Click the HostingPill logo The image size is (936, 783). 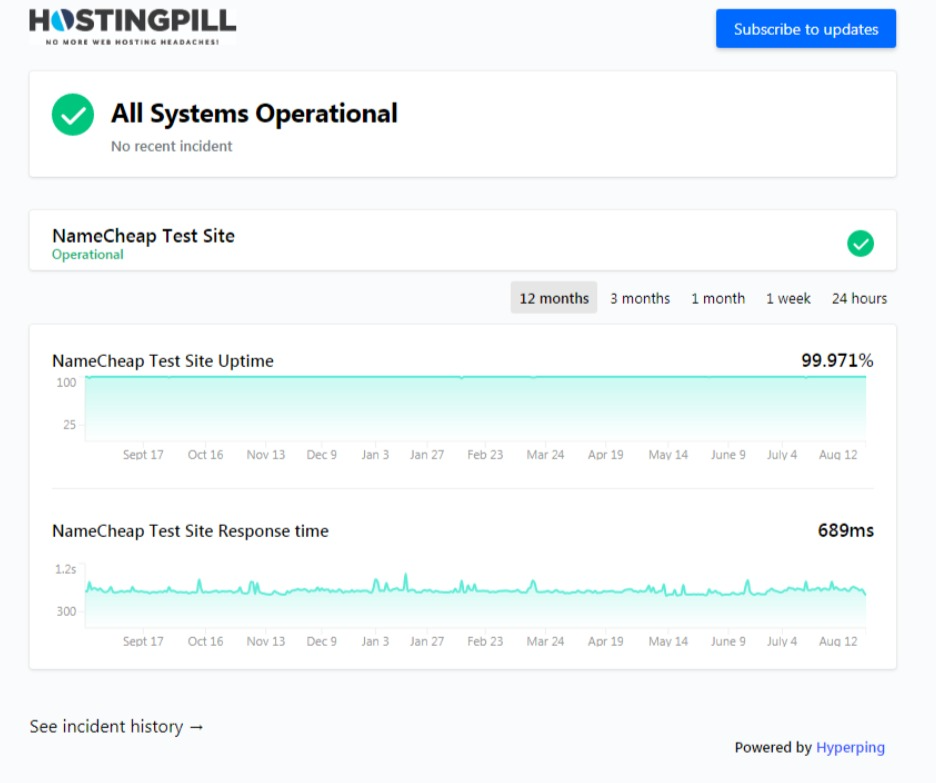133,27
